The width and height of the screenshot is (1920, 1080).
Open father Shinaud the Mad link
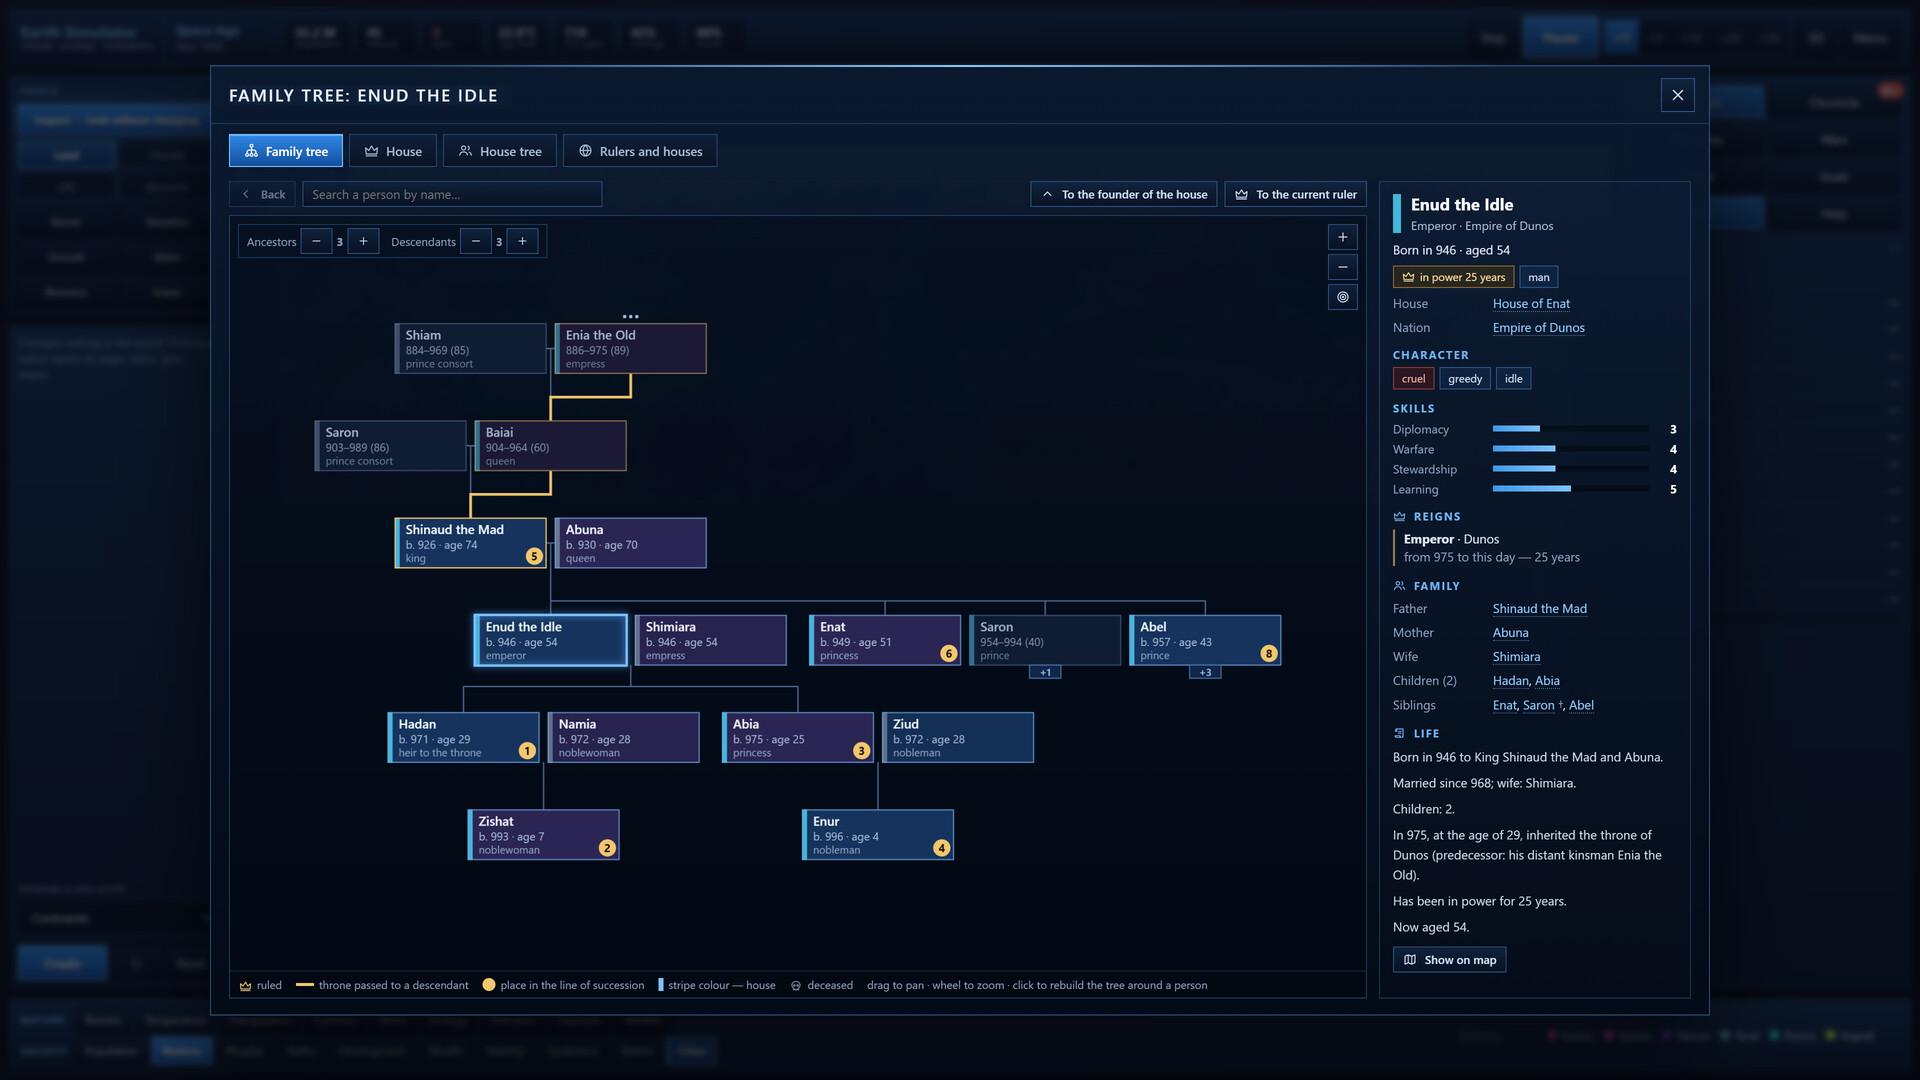(x=1539, y=609)
